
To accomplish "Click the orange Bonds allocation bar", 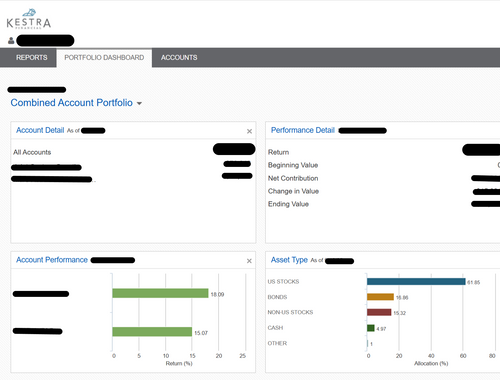I will [380, 297].
